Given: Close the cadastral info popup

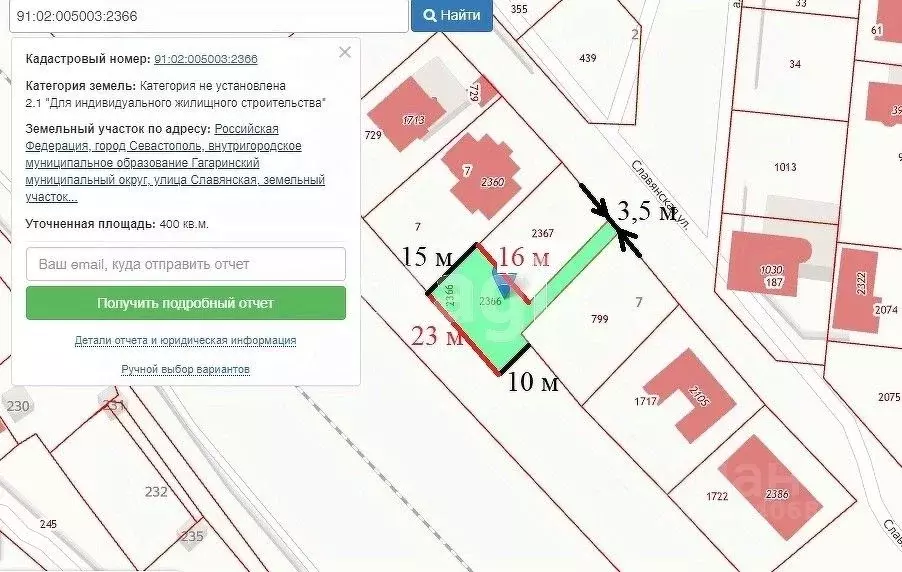Looking at the screenshot, I should coord(345,53).
